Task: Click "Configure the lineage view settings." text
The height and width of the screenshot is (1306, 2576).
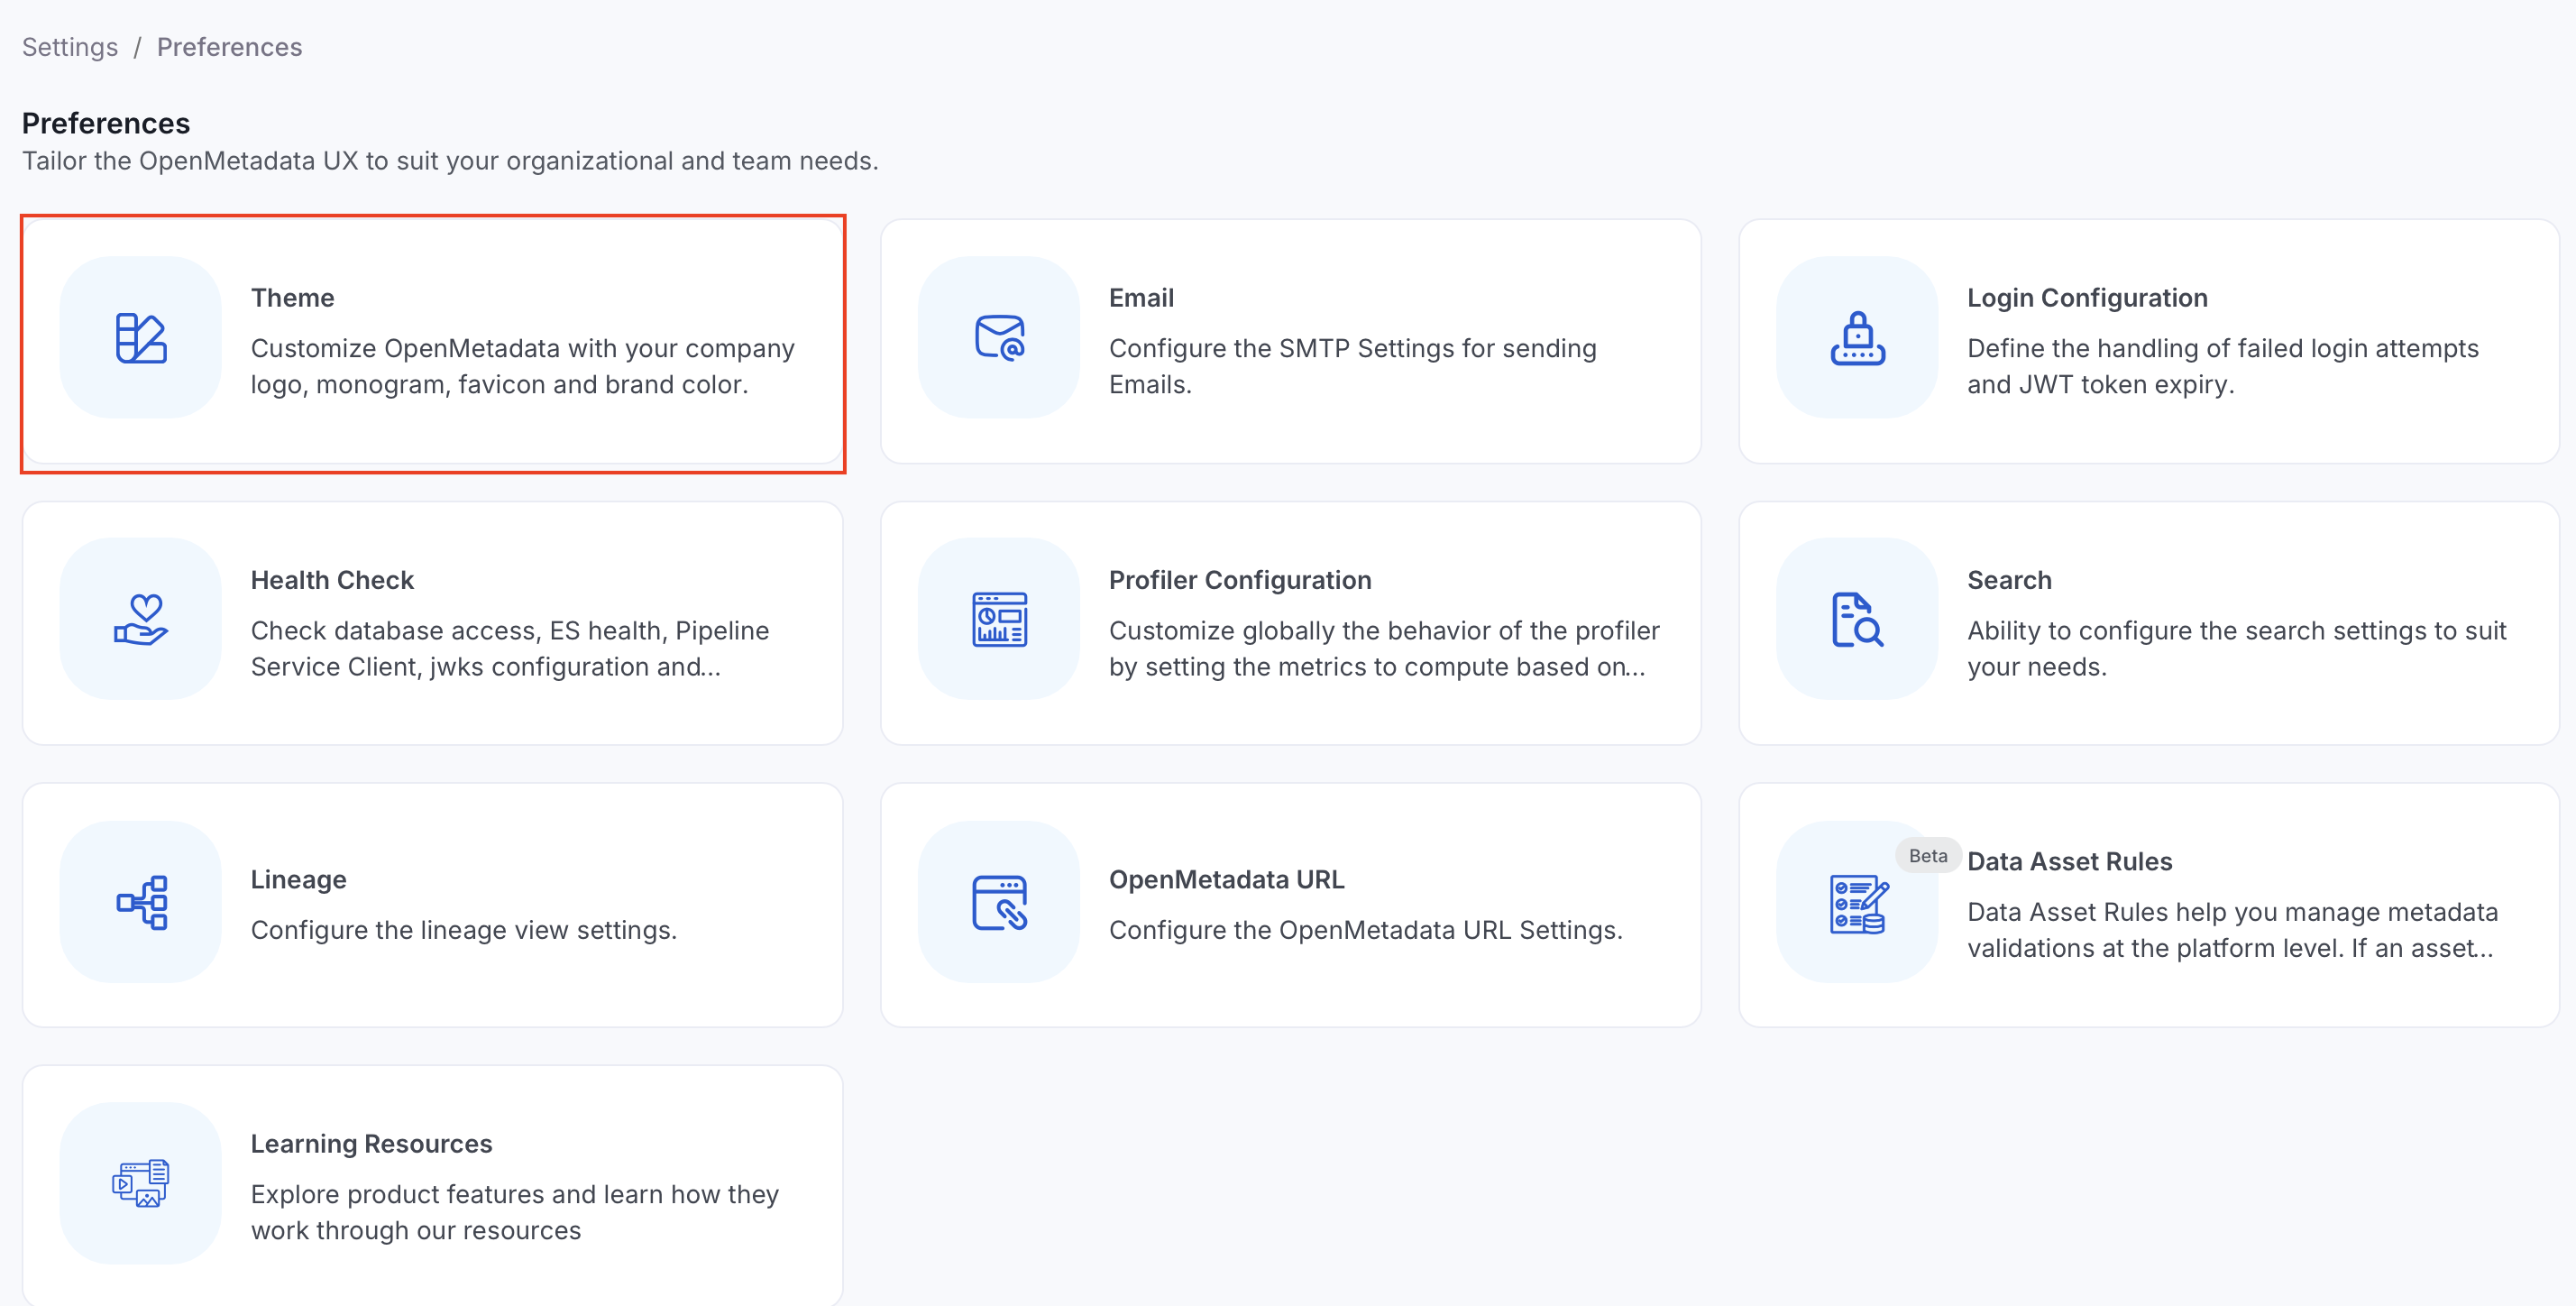Action: [464, 930]
